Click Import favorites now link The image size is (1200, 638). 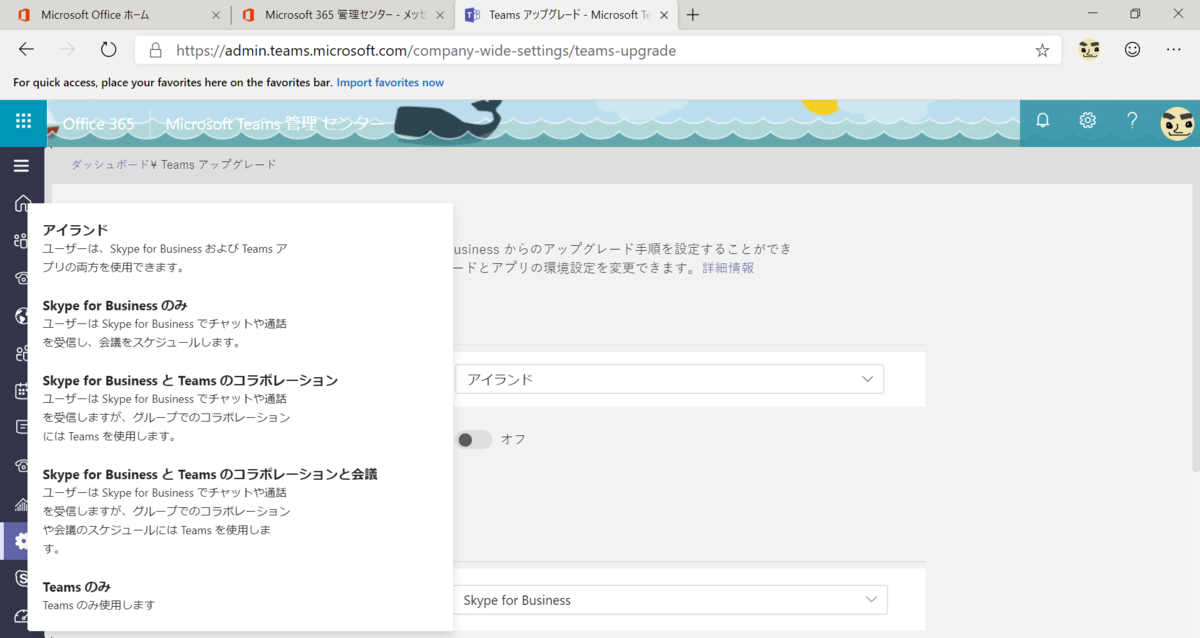(390, 82)
